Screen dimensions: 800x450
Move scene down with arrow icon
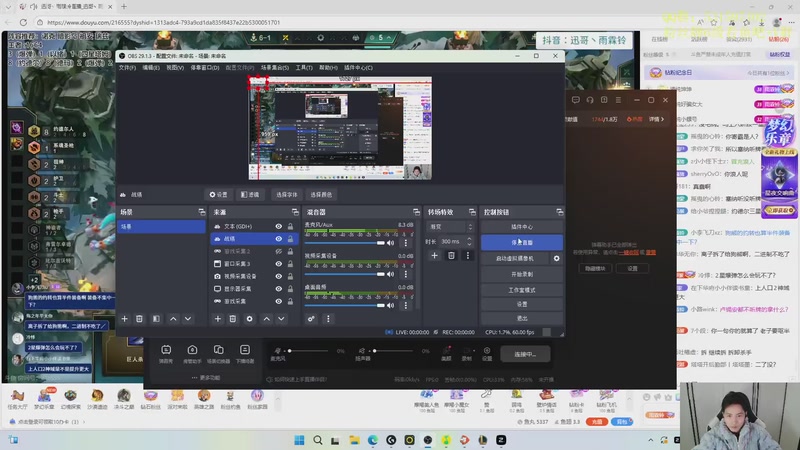[x=188, y=319]
